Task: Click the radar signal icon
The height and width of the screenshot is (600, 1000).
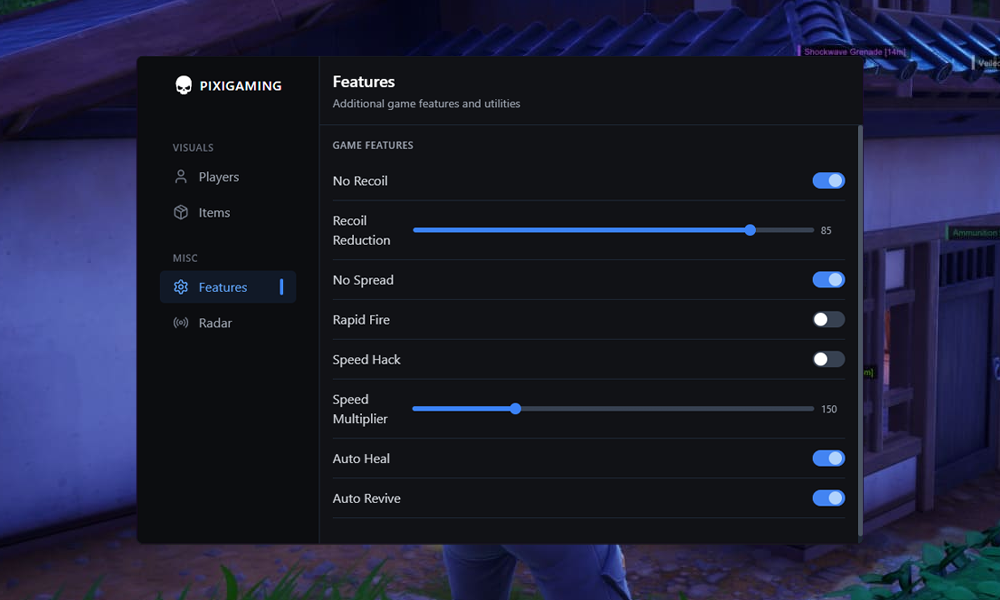Action: 181,323
